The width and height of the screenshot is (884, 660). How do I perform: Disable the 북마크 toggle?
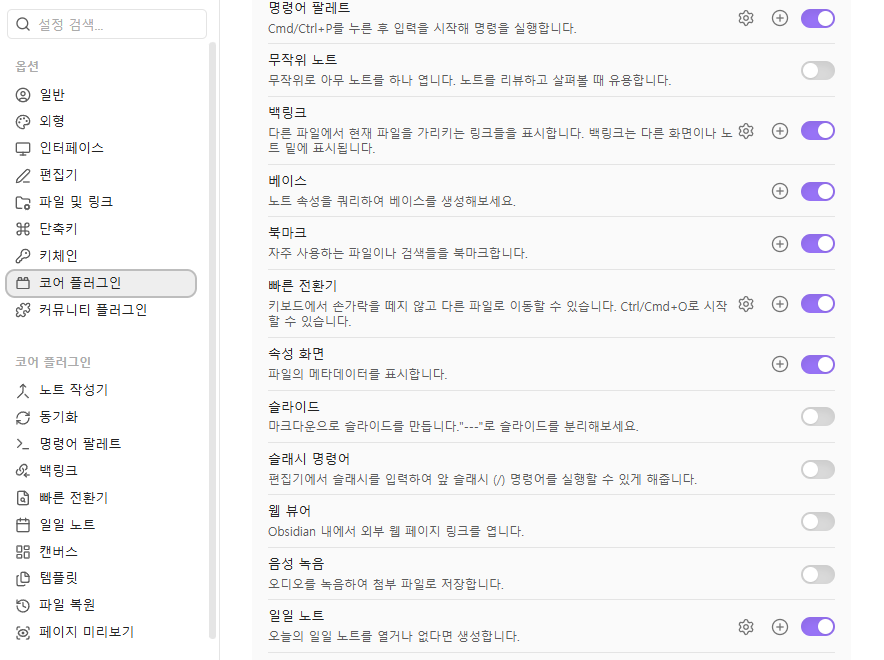817,243
